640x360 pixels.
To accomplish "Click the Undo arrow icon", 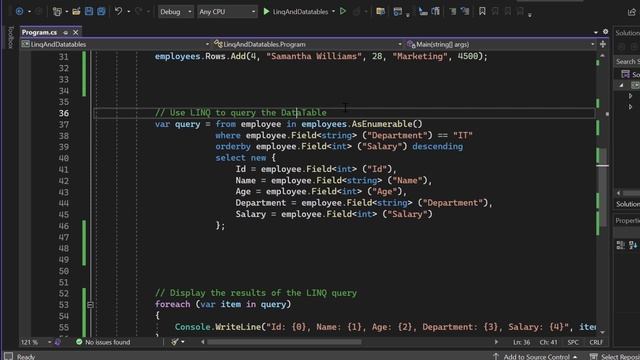I will [118, 11].
